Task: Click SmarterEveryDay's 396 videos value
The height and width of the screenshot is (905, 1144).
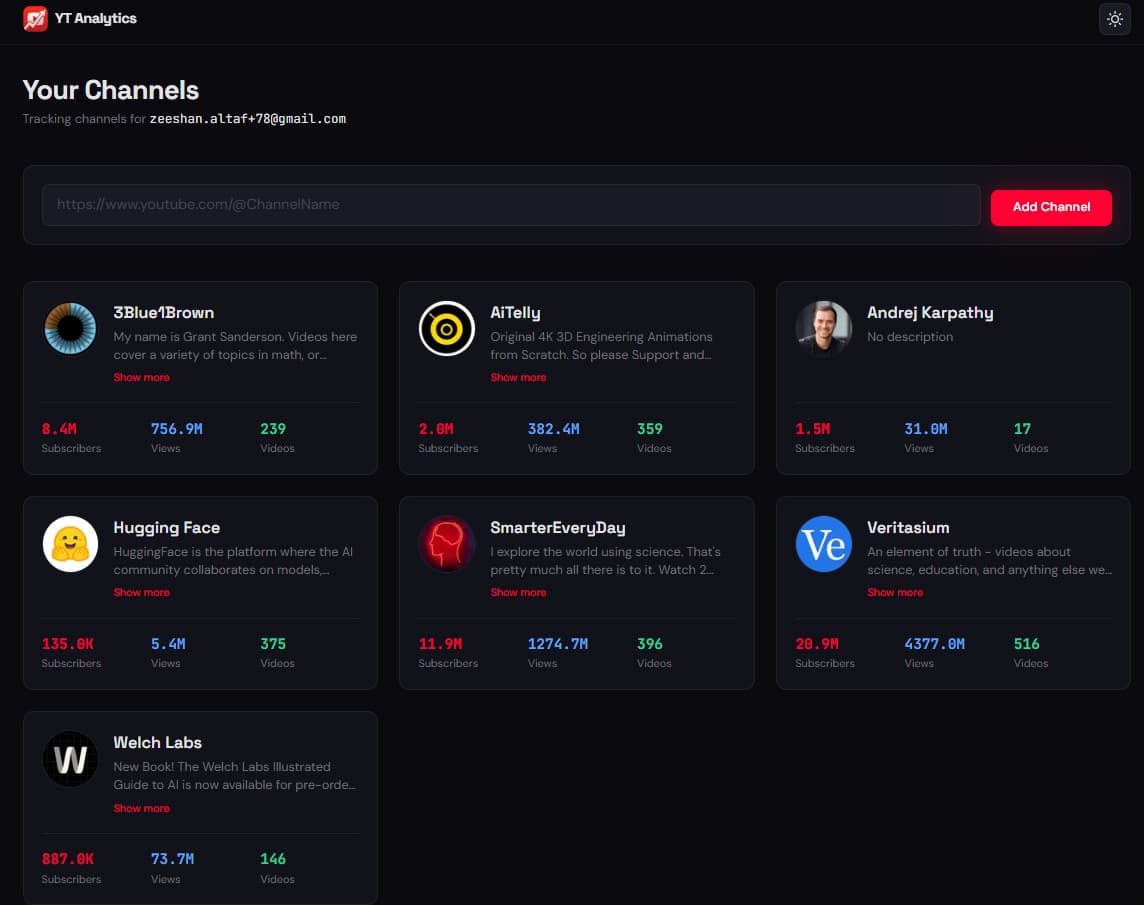Action: coord(649,644)
